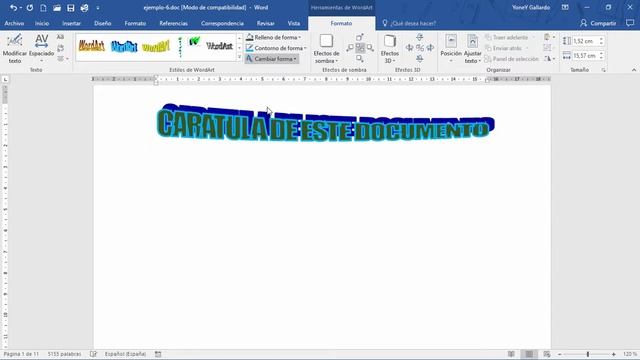The height and width of the screenshot is (360, 640).
Task: Tilt 3D effect down icon
Action: point(420,59)
